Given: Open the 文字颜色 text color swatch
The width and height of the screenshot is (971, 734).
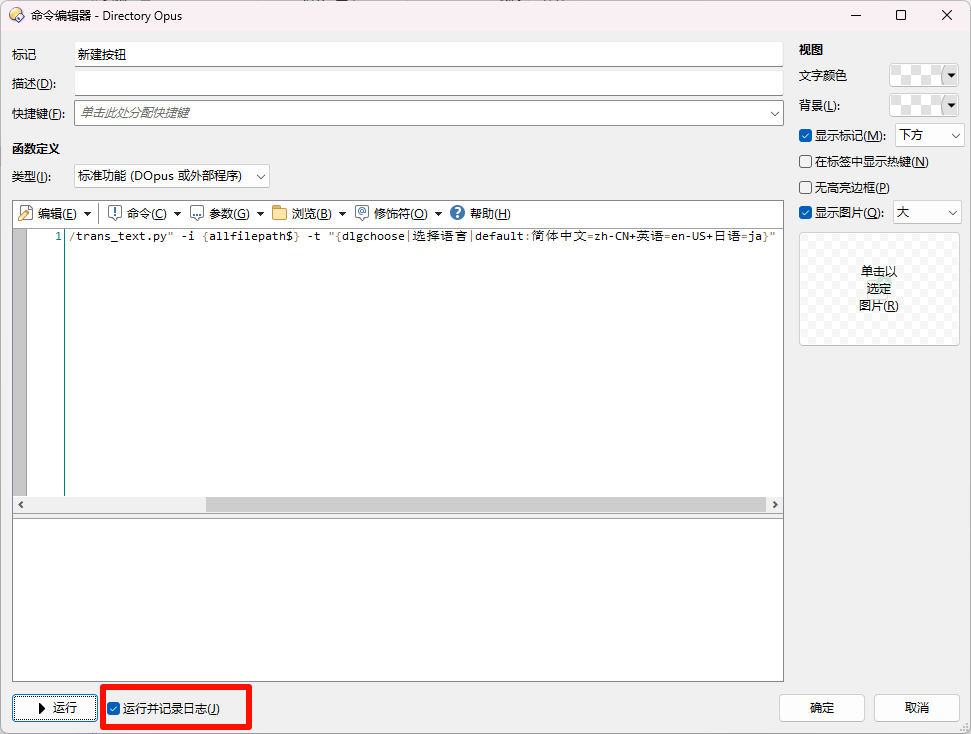Looking at the screenshot, I should (923, 76).
